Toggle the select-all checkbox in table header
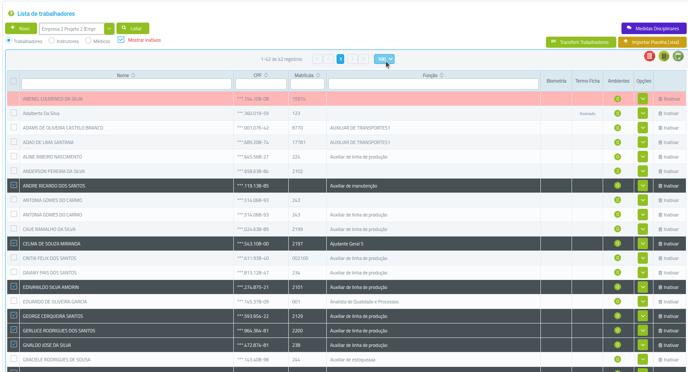Image resolution: width=688 pixels, height=372 pixels. point(14,81)
